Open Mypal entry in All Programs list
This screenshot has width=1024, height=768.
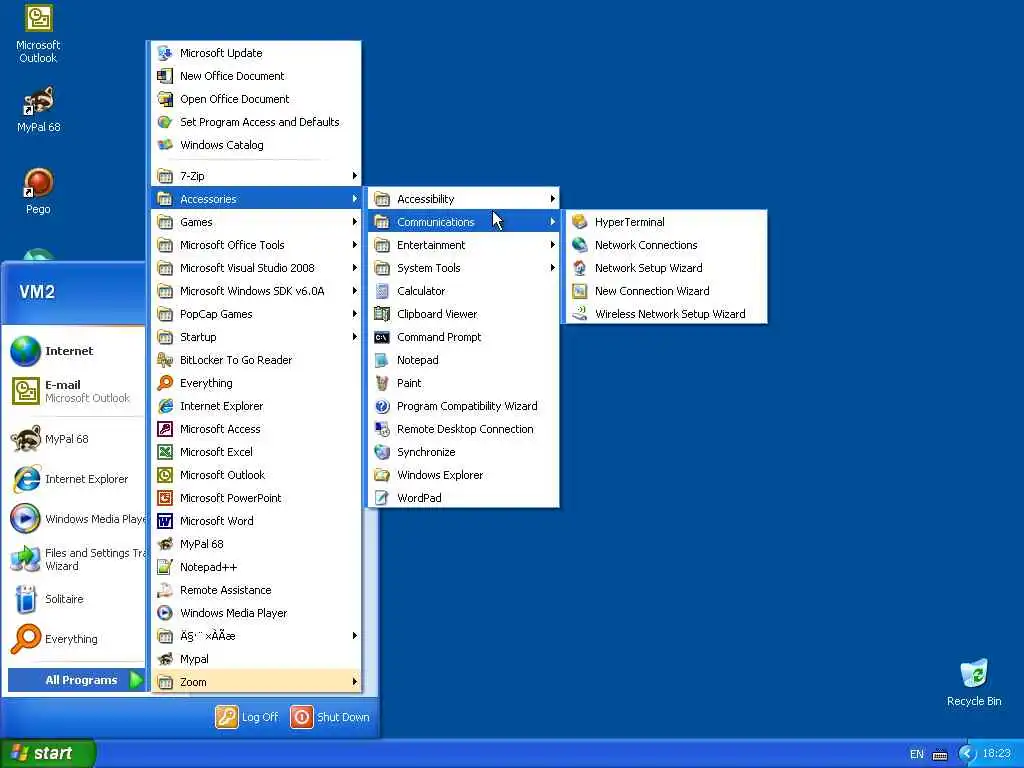pos(257,659)
